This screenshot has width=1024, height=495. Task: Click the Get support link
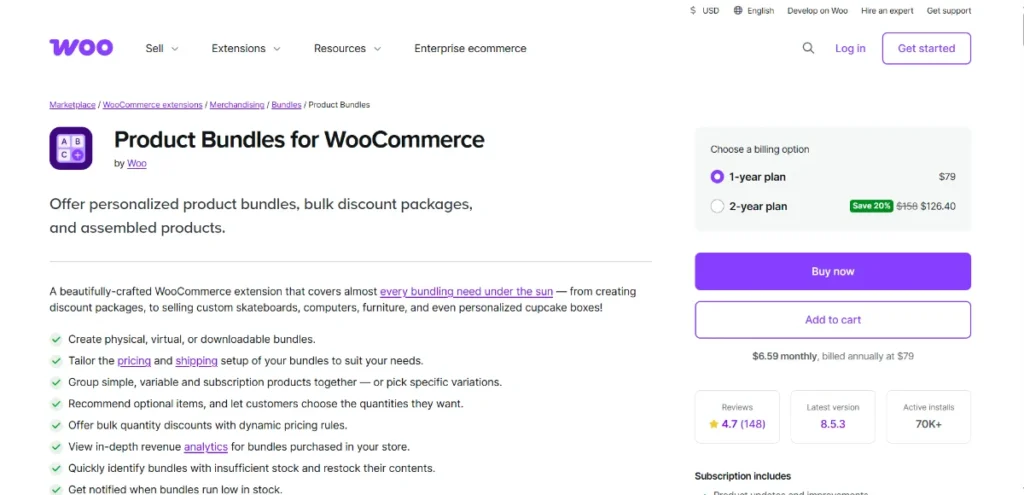coord(948,11)
